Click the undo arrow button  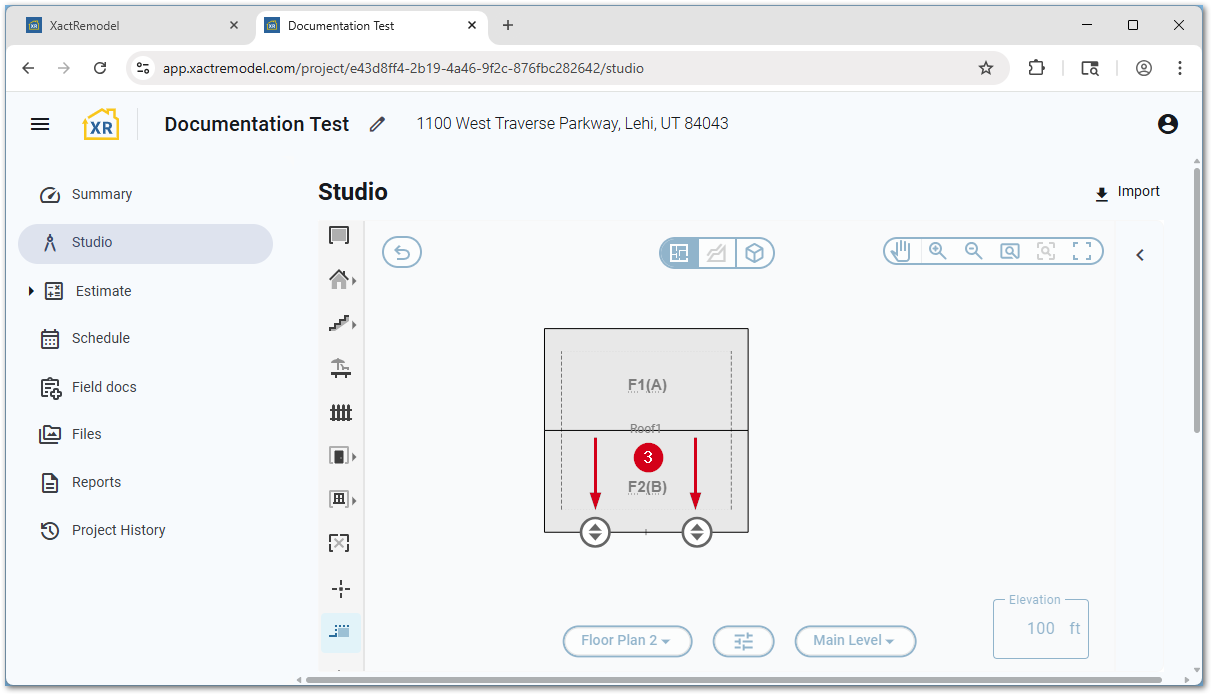pyautogui.click(x=402, y=252)
